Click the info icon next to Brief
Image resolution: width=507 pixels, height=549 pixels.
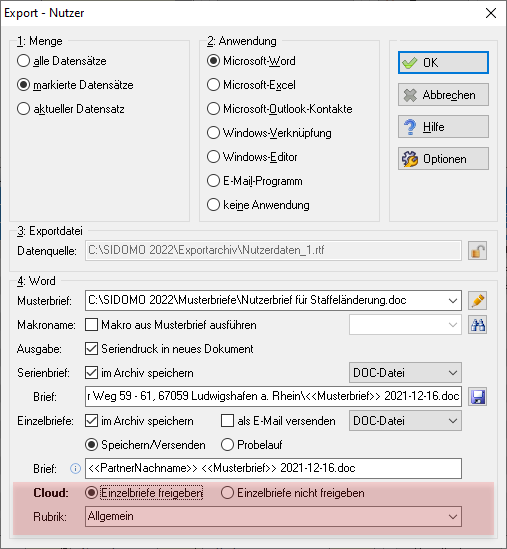point(75,468)
